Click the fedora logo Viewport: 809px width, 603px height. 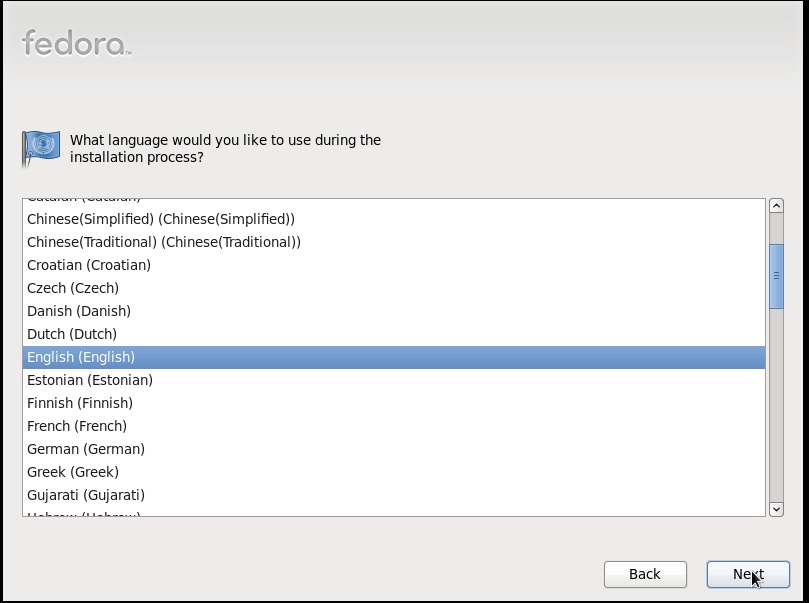tap(76, 43)
